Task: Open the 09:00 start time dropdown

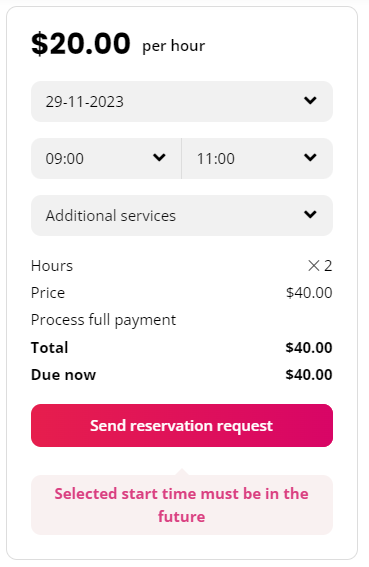Action: (106, 158)
